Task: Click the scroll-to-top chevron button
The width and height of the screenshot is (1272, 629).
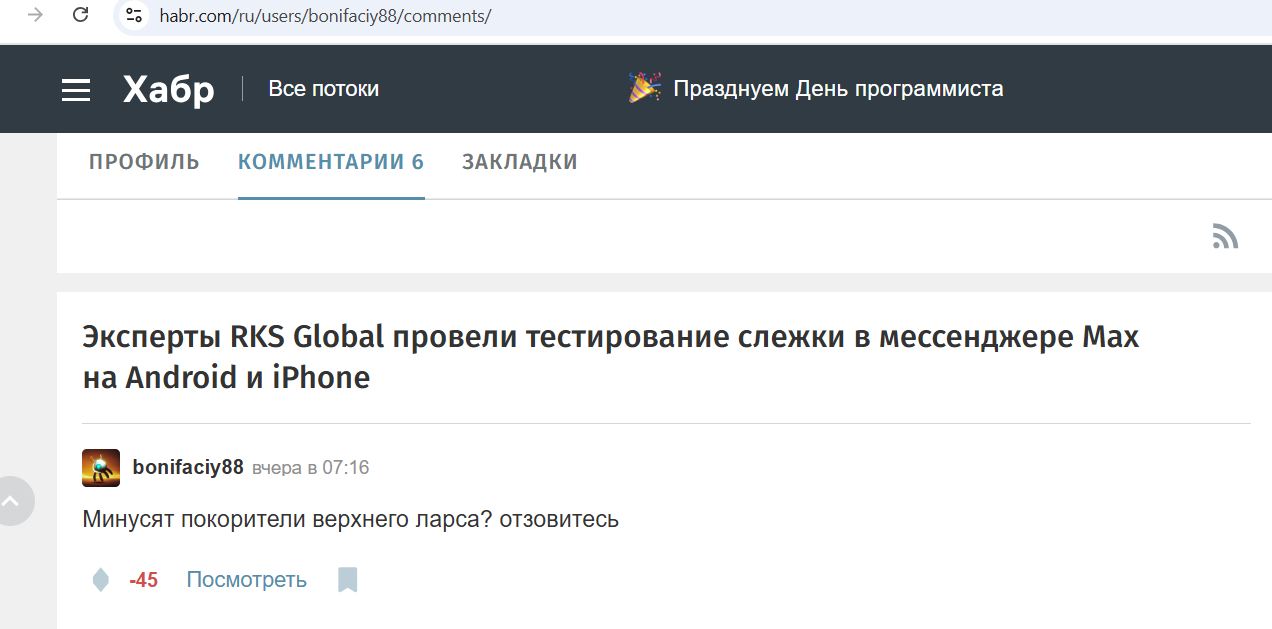Action: point(13,501)
